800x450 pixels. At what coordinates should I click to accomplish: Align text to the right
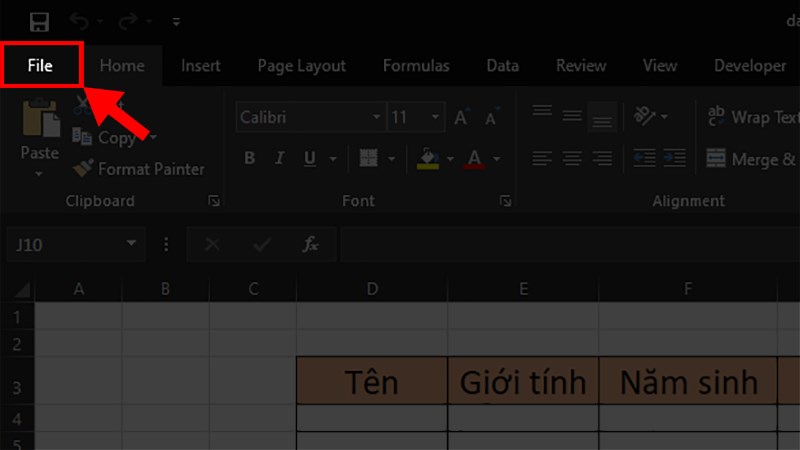pos(602,158)
